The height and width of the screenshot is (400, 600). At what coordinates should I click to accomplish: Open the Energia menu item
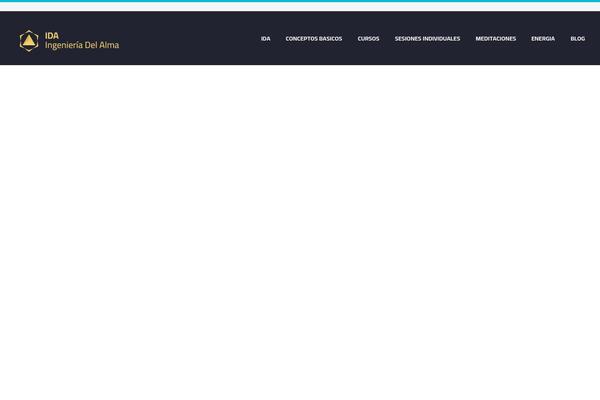(543, 39)
